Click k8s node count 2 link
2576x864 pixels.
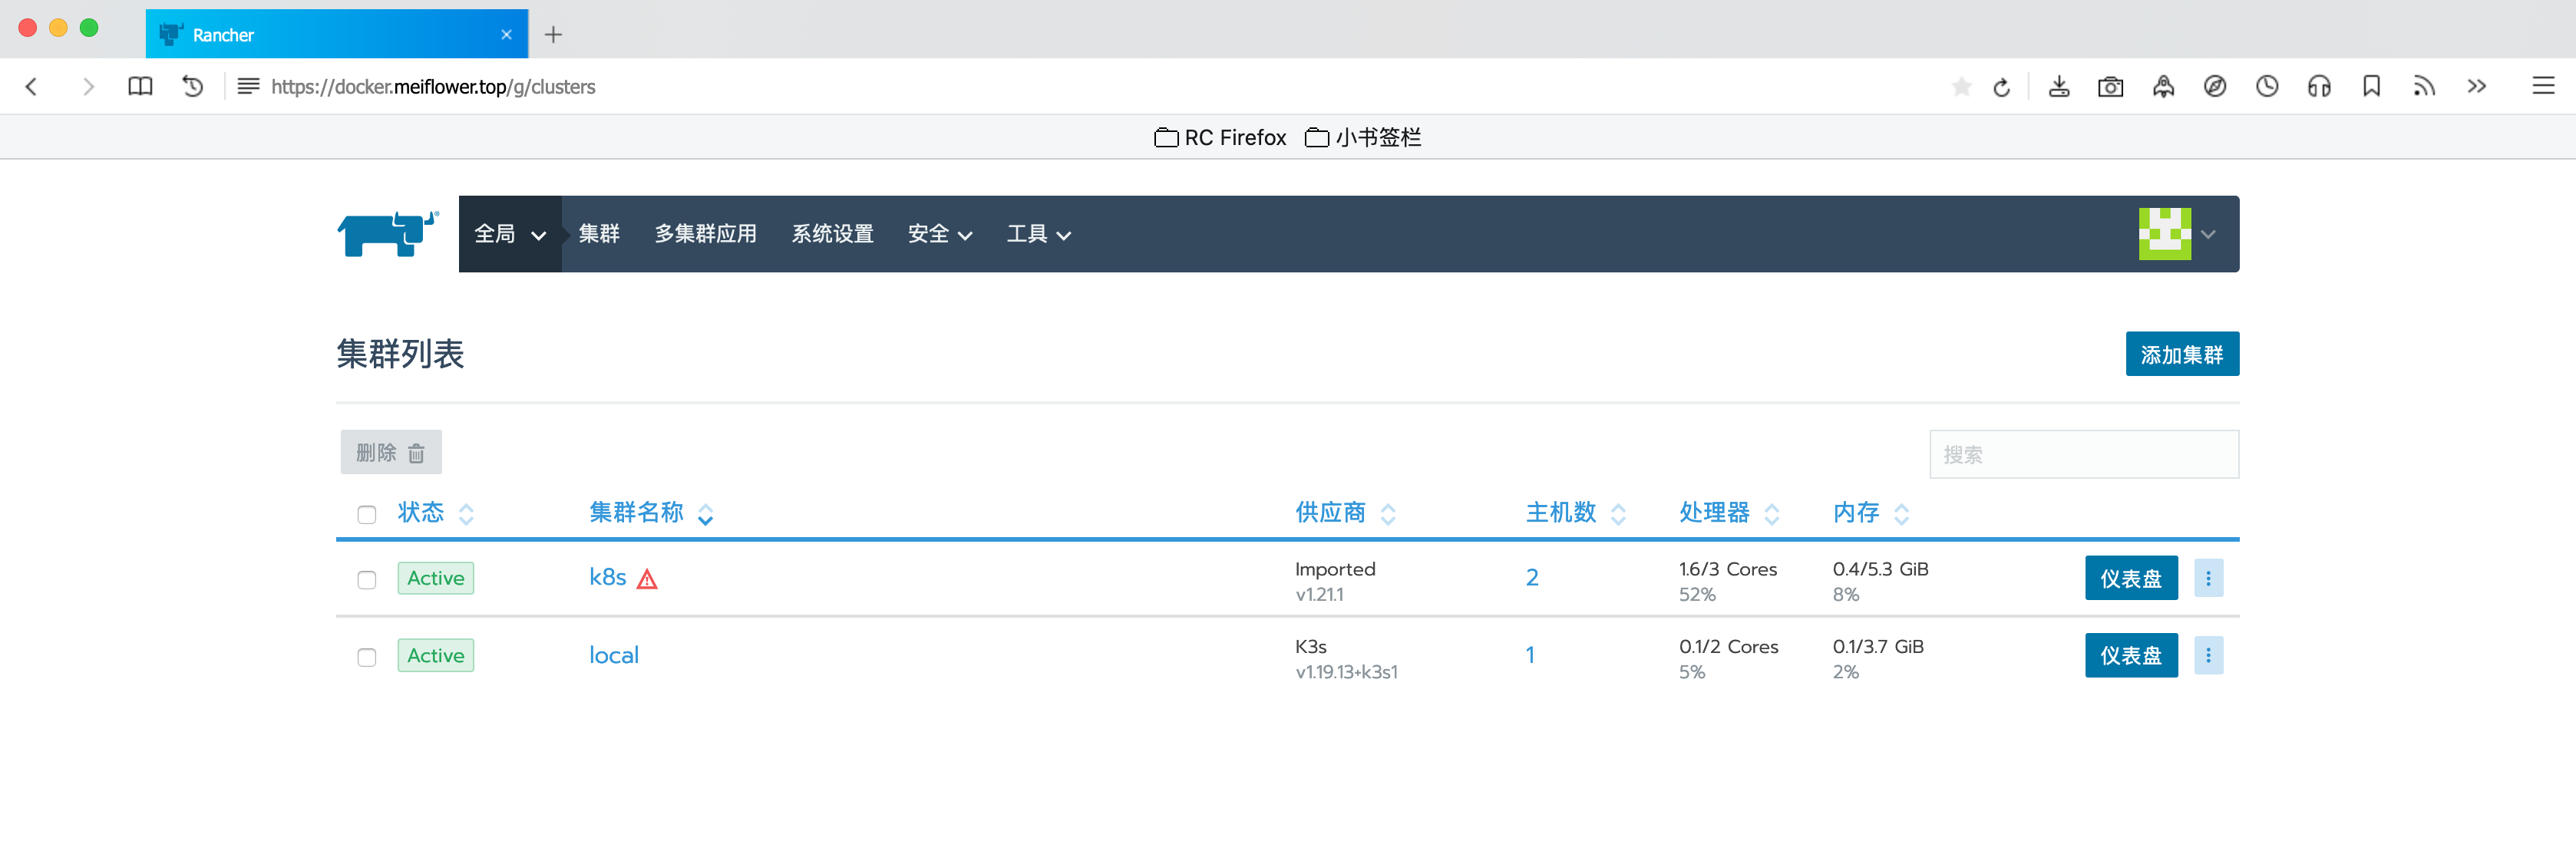(1532, 578)
